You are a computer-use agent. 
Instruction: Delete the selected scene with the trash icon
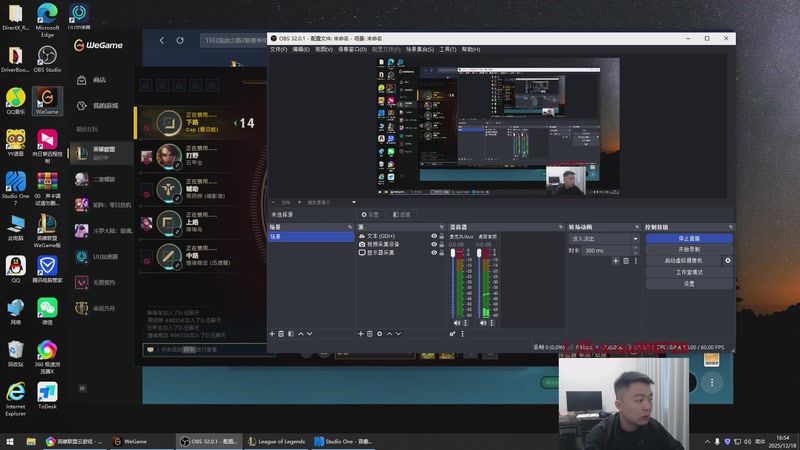click(x=281, y=334)
